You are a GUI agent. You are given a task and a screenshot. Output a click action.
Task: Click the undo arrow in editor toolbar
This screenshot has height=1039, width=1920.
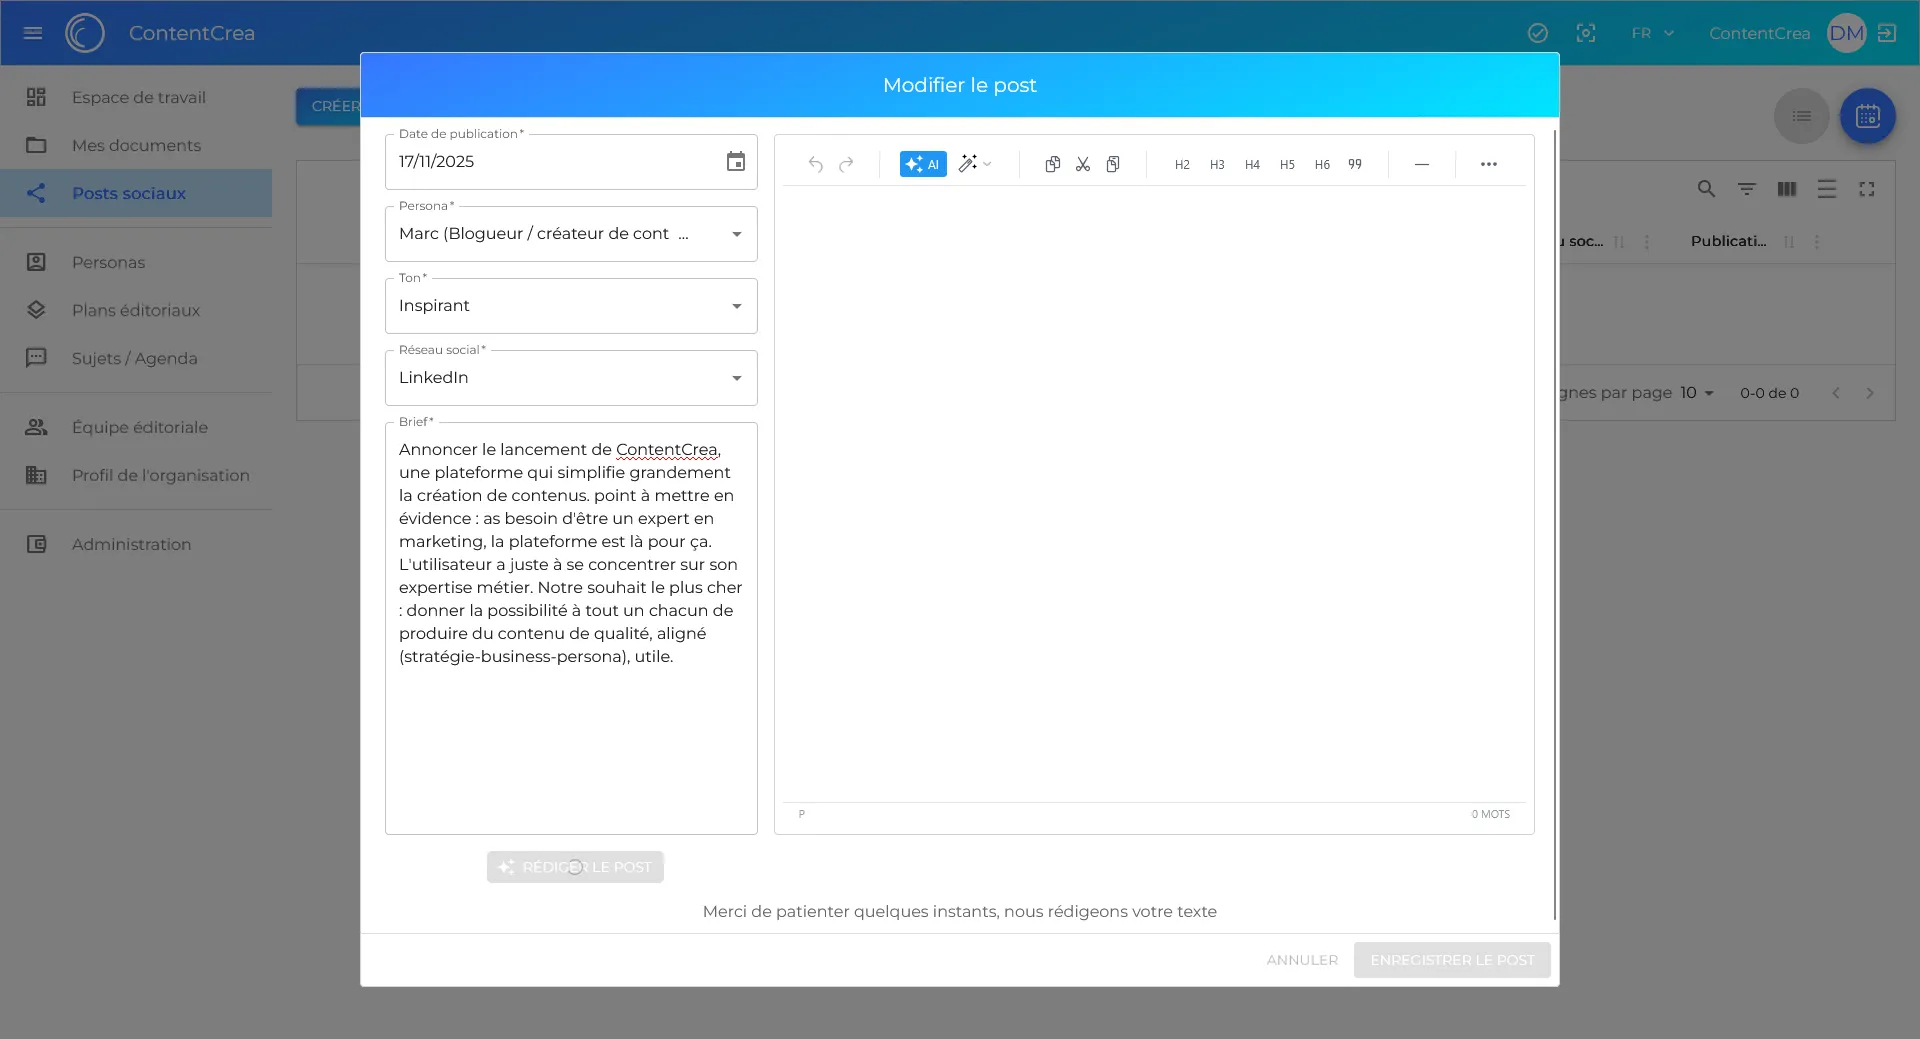[x=816, y=164]
